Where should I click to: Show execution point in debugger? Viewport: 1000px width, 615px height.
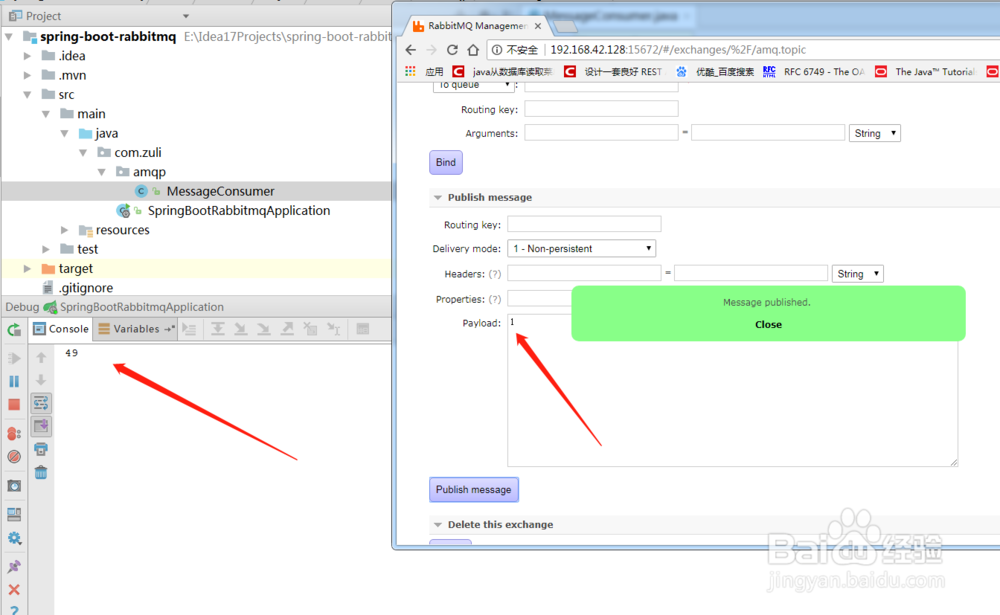point(189,329)
